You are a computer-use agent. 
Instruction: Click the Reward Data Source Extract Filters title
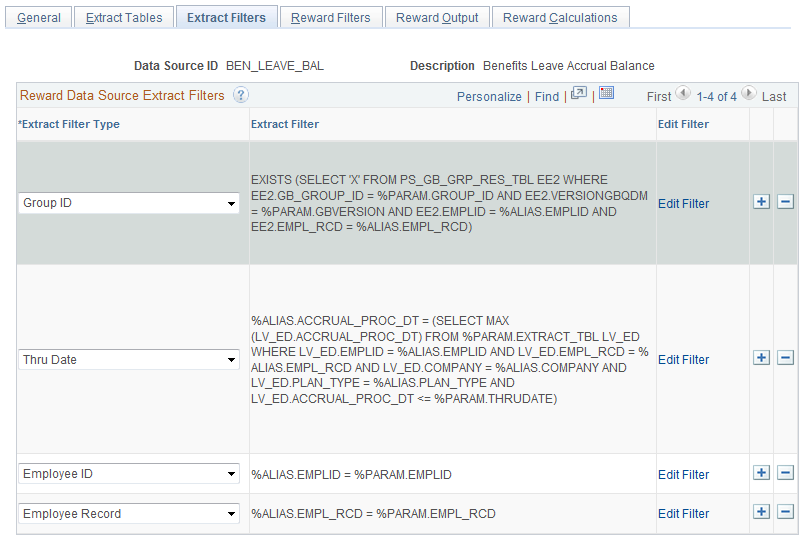pos(122,95)
